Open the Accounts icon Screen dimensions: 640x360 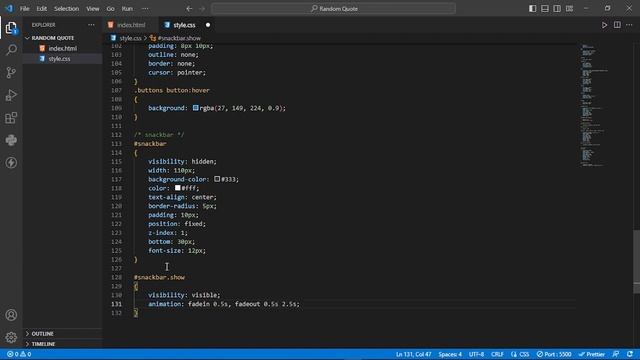tap(11, 315)
